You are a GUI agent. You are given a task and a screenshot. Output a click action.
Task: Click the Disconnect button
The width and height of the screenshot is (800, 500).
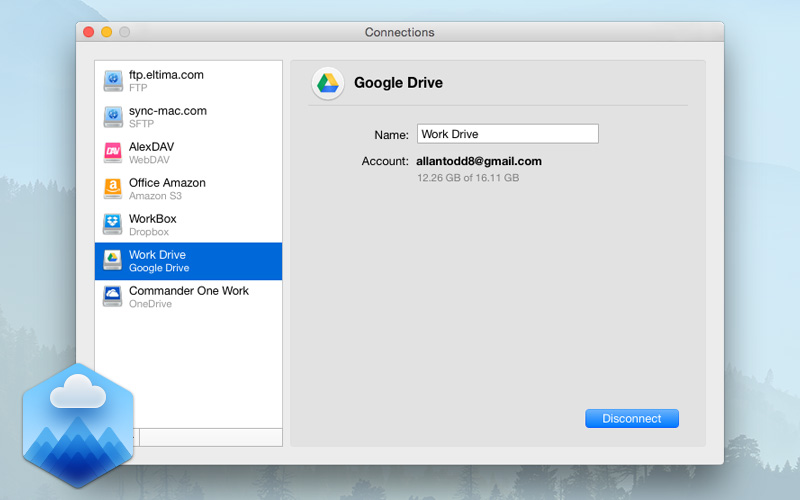(x=632, y=418)
